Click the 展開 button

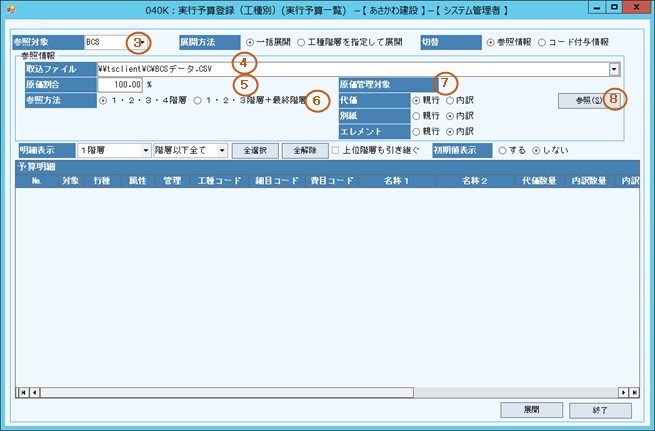[x=530, y=410]
